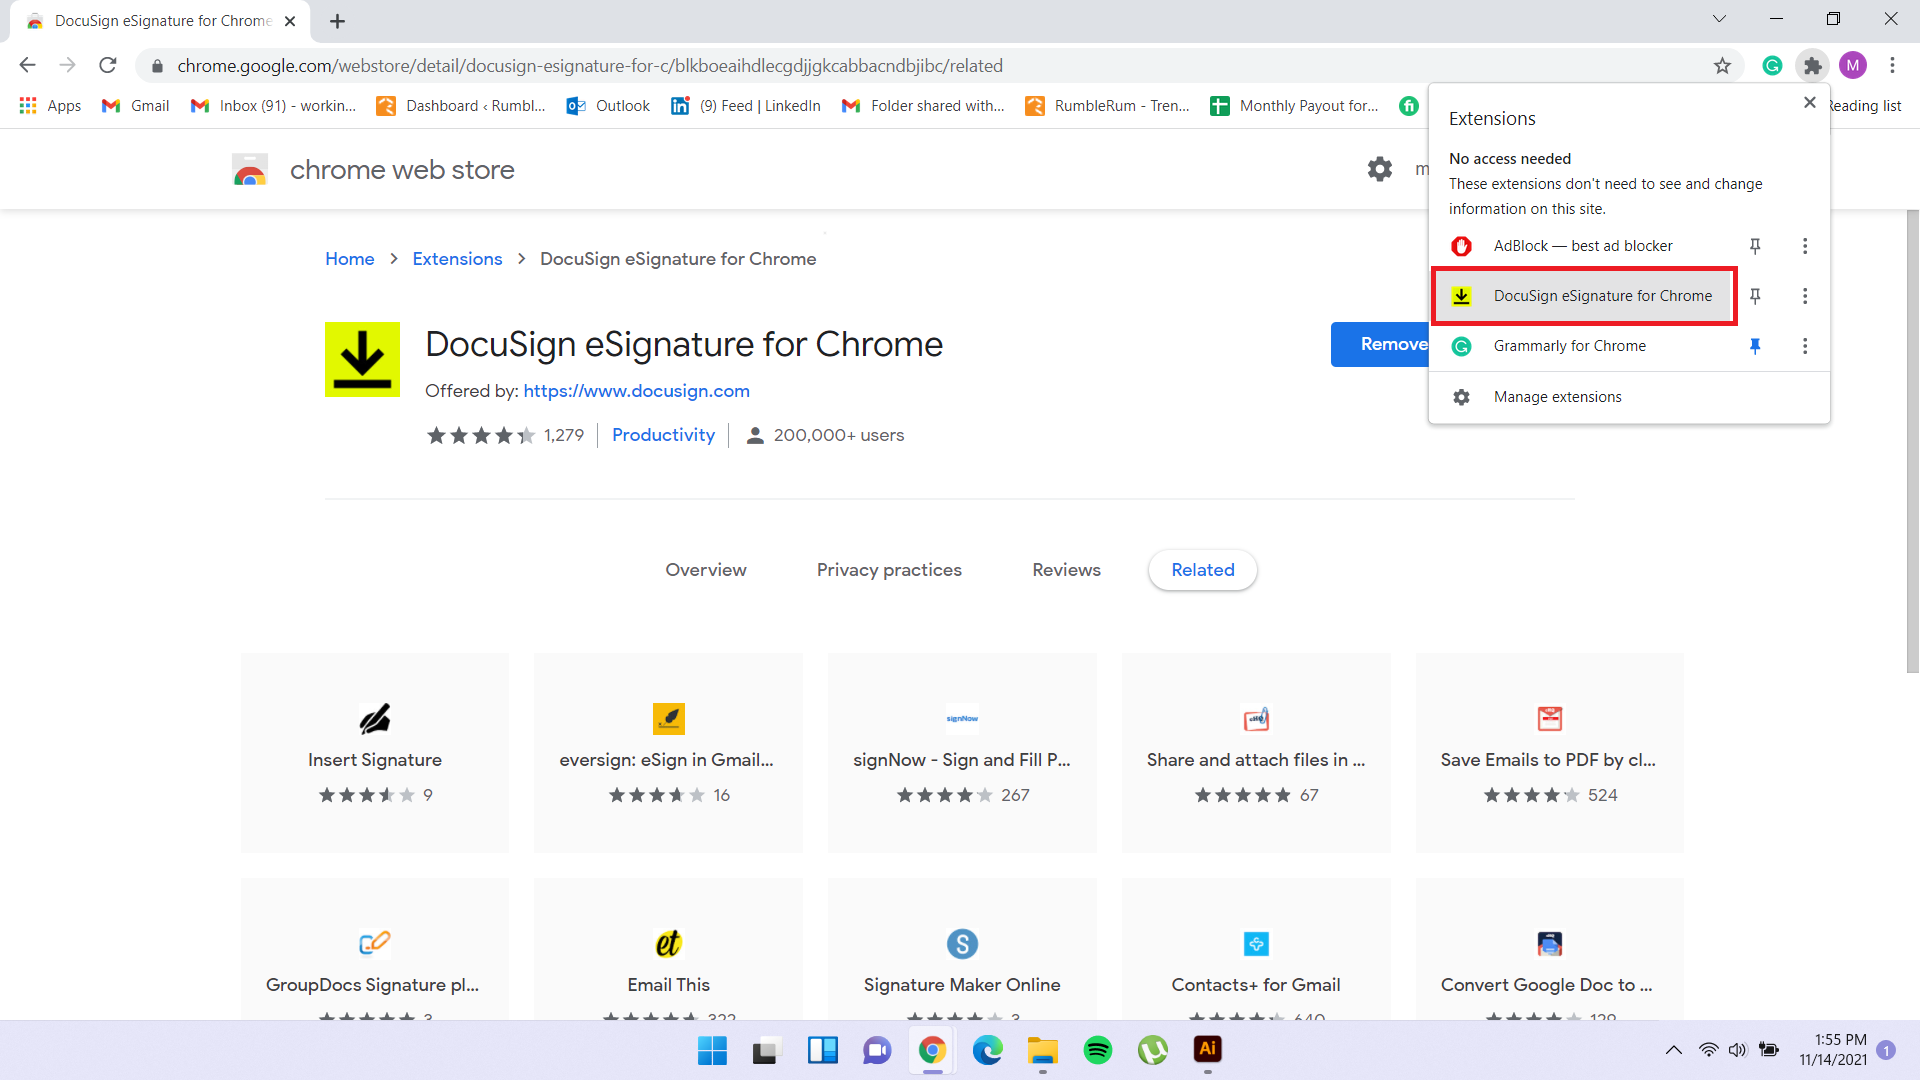Screen dimensions: 1920x1080
Task: Open eversign eSign in Gmail card
Action: click(x=668, y=753)
